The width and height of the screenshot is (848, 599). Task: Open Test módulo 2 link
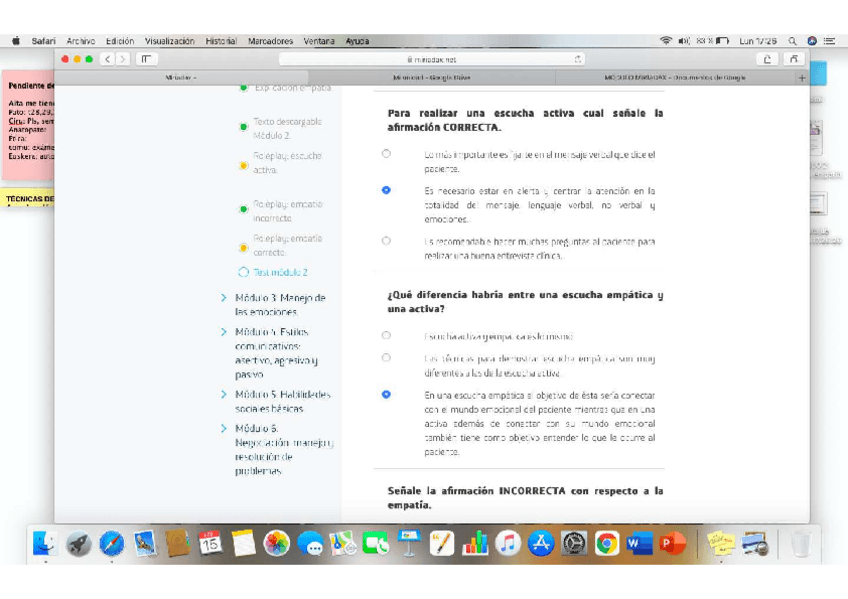(x=280, y=272)
